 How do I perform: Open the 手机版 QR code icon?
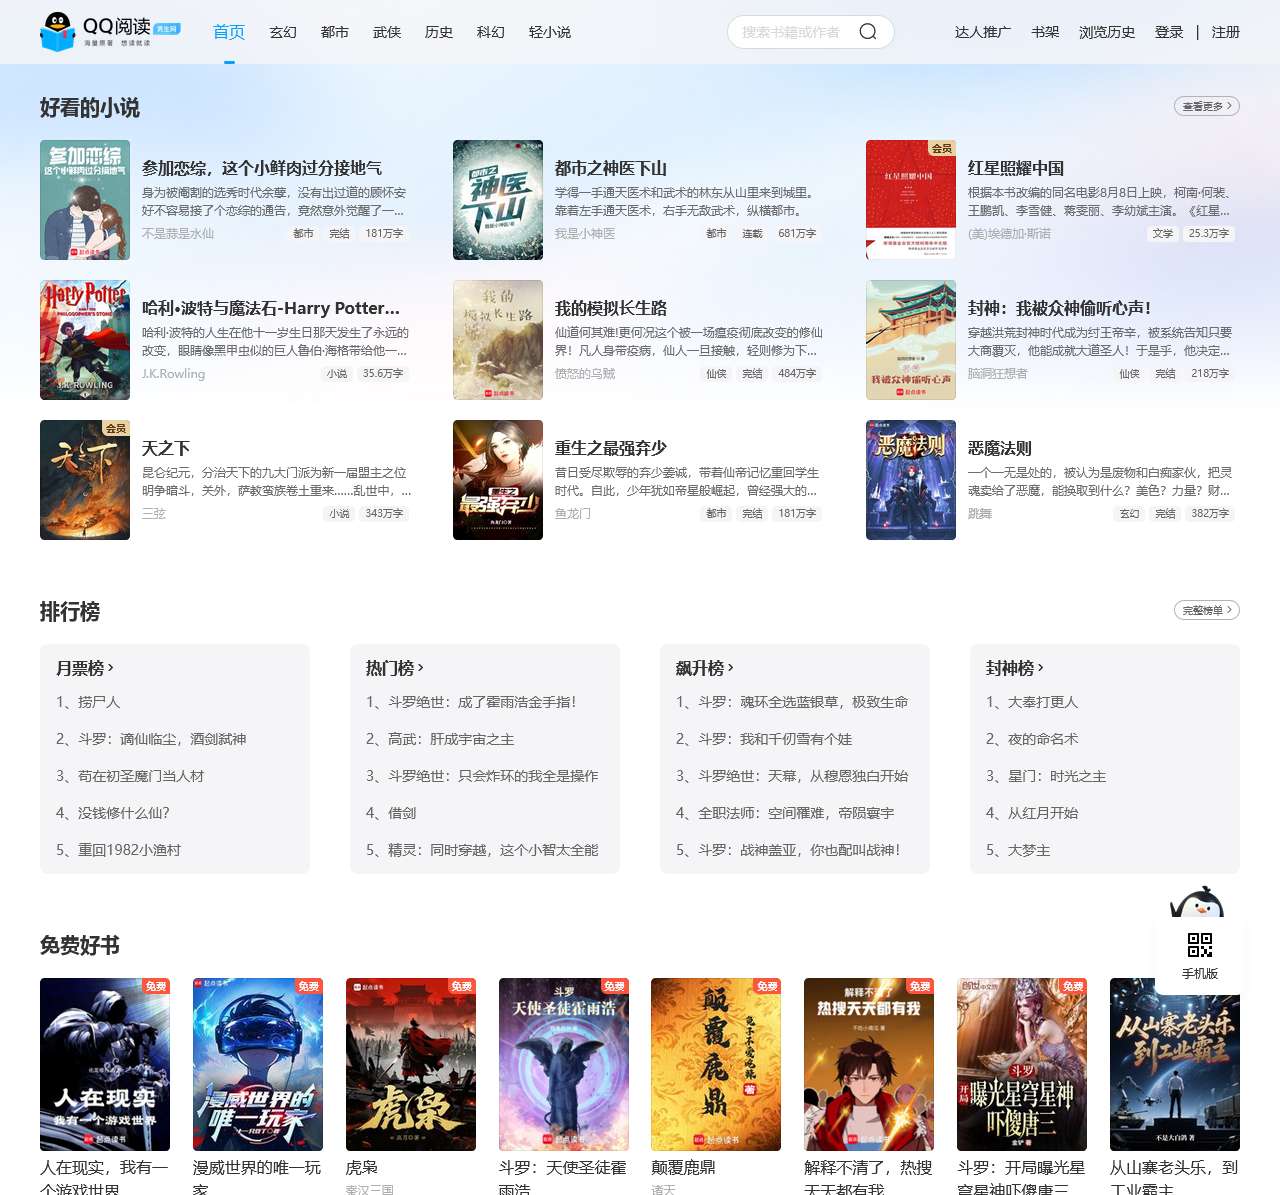(1199, 945)
